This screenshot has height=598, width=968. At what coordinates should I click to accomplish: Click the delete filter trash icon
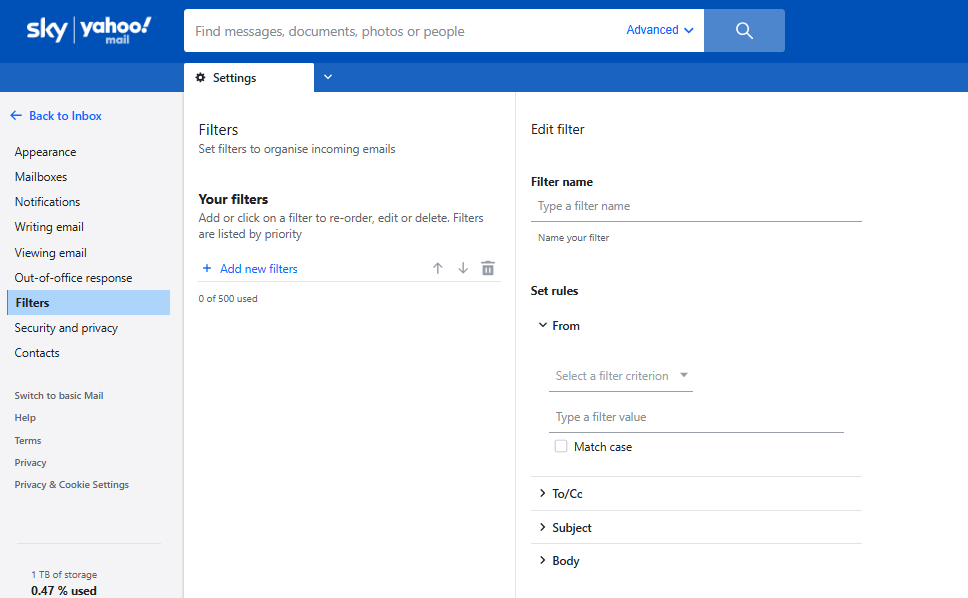pos(487,268)
